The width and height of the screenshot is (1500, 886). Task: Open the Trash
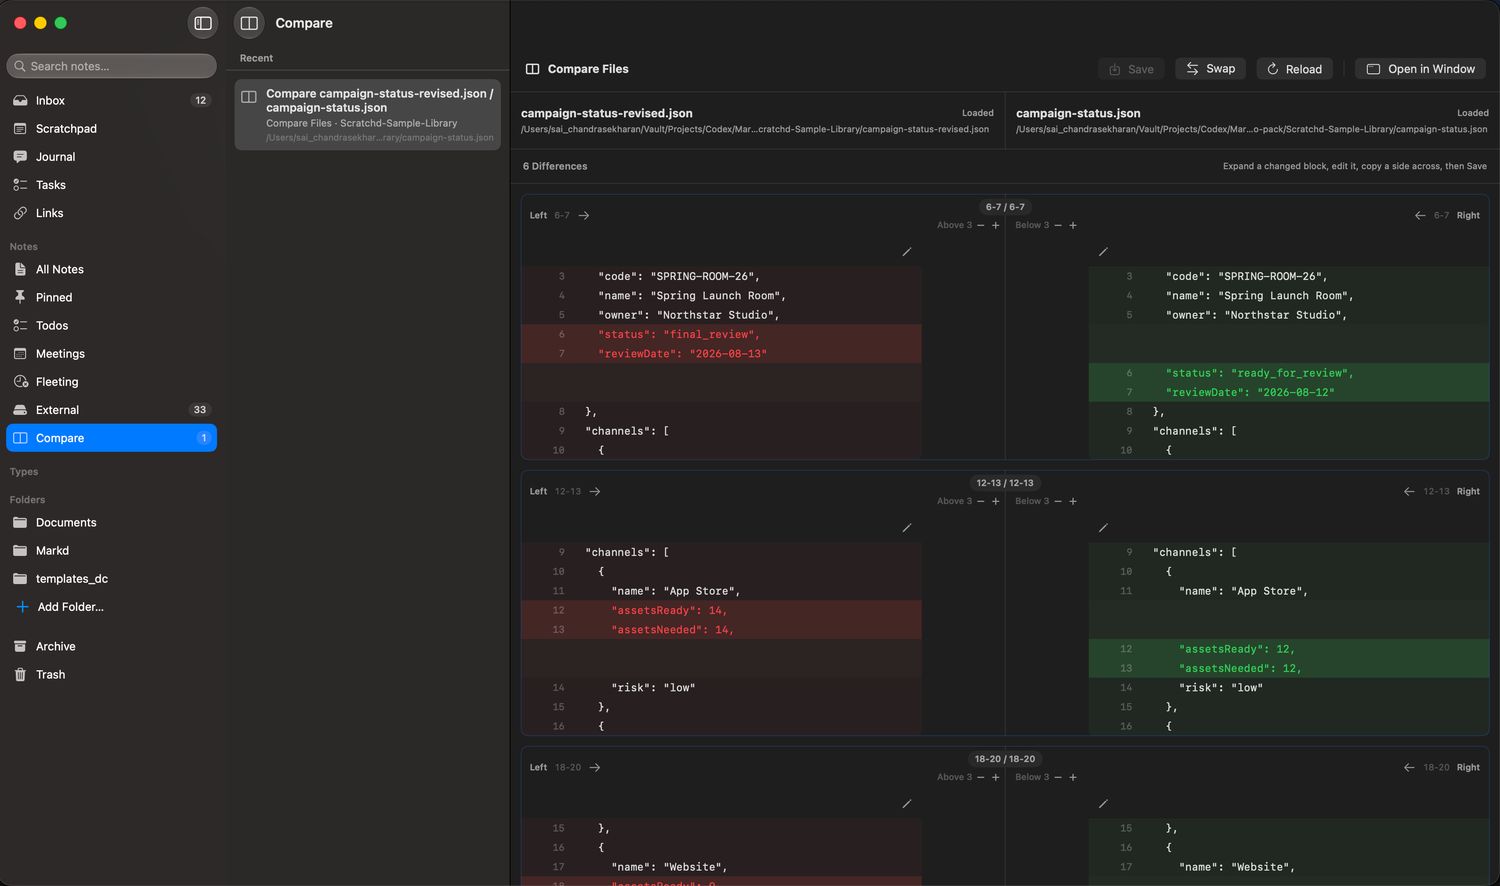(111, 675)
